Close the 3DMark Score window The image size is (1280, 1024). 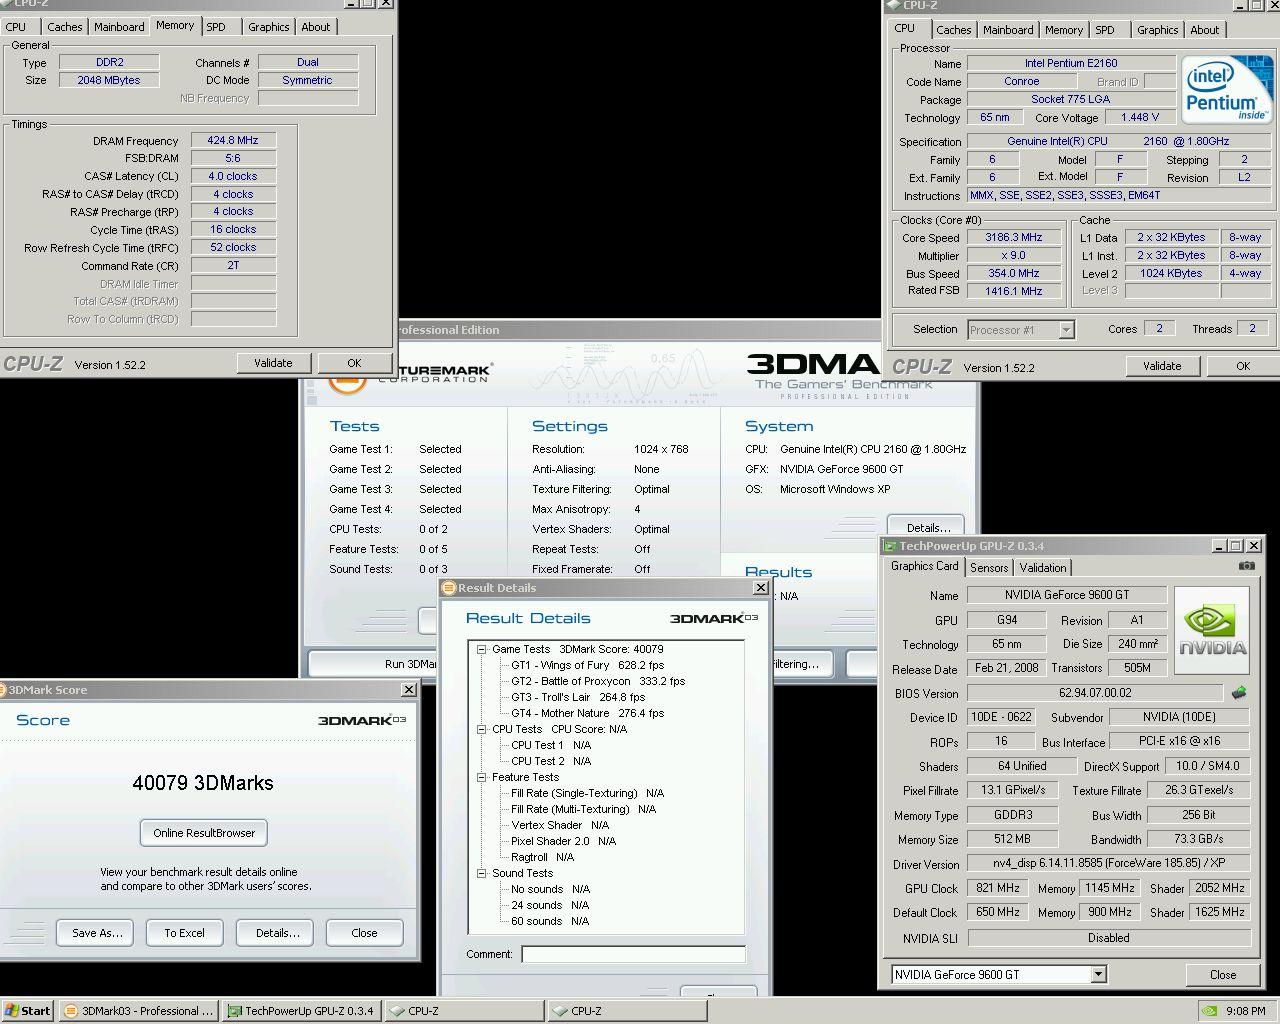408,690
